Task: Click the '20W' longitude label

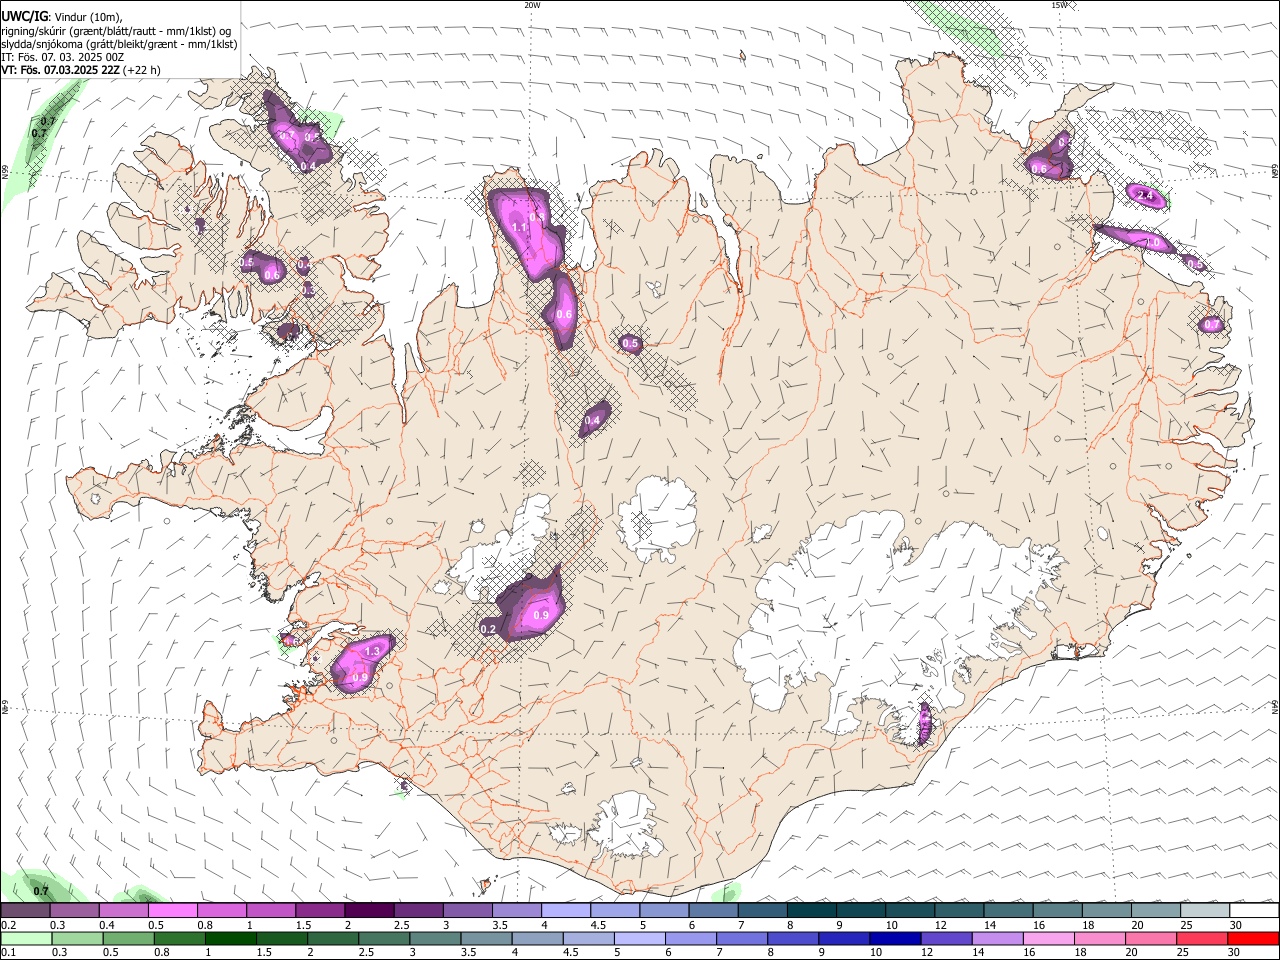Action: point(532,5)
